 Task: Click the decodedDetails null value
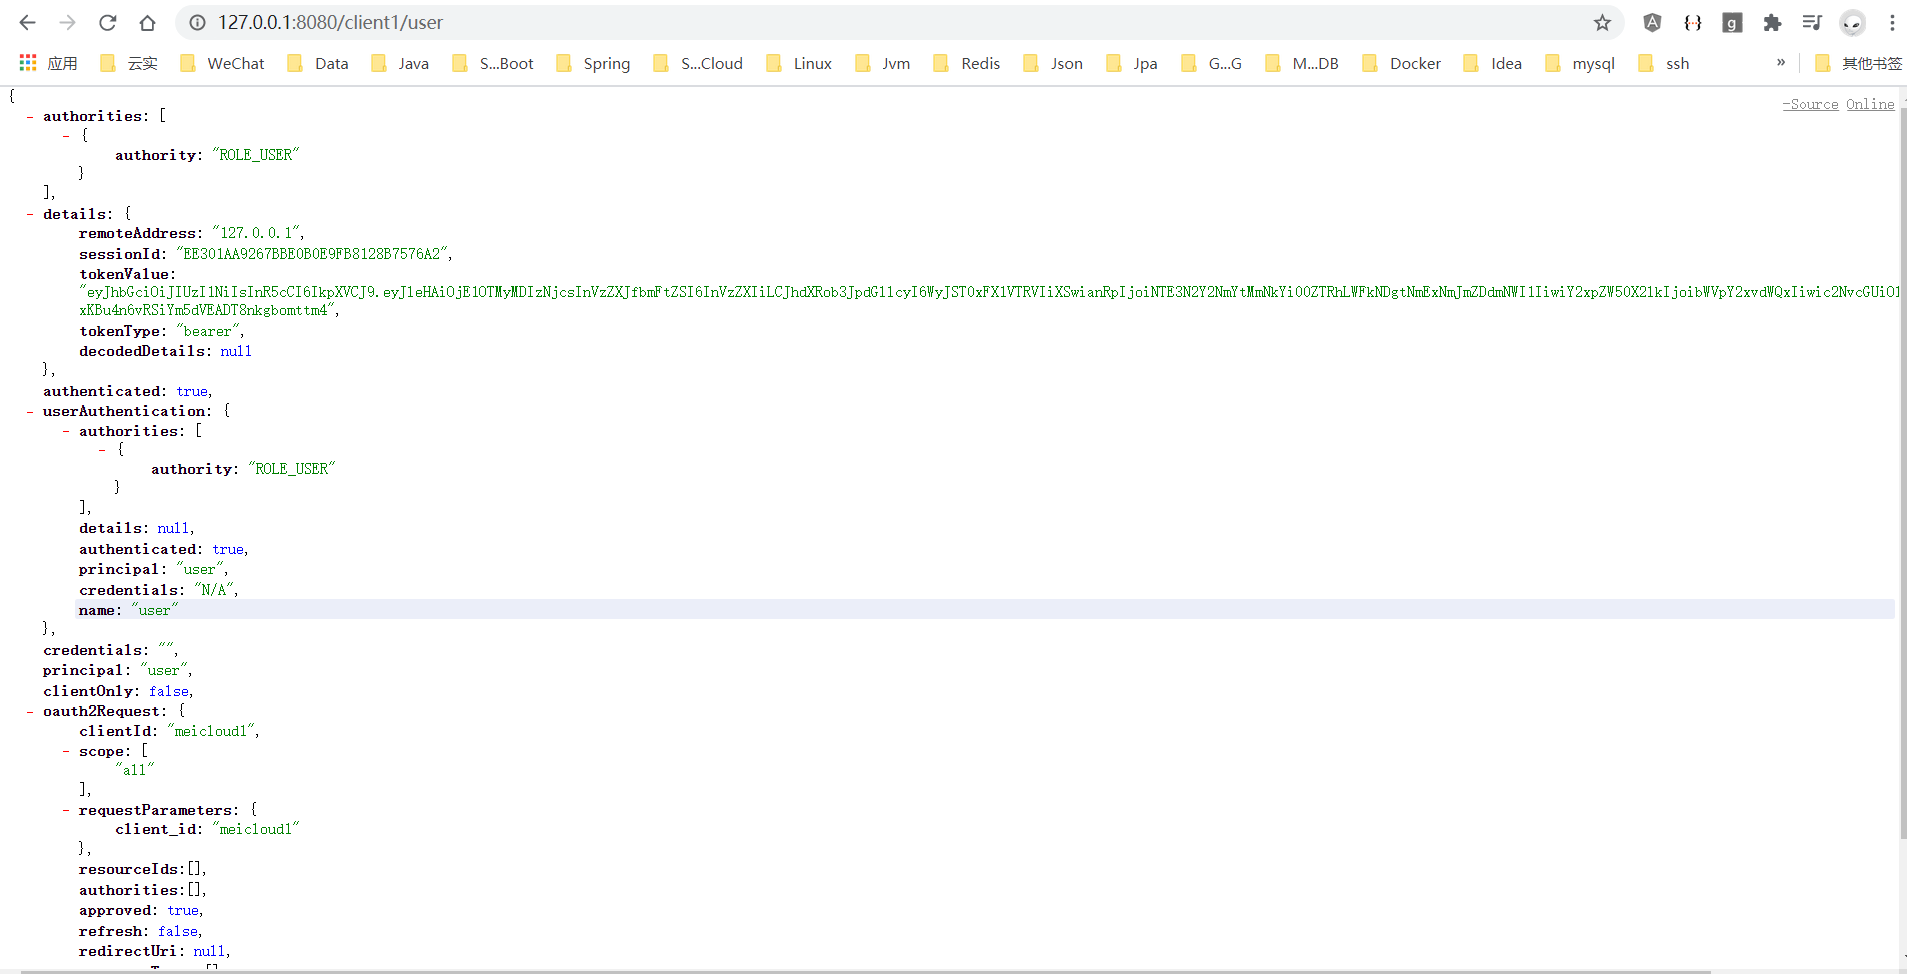coord(236,351)
